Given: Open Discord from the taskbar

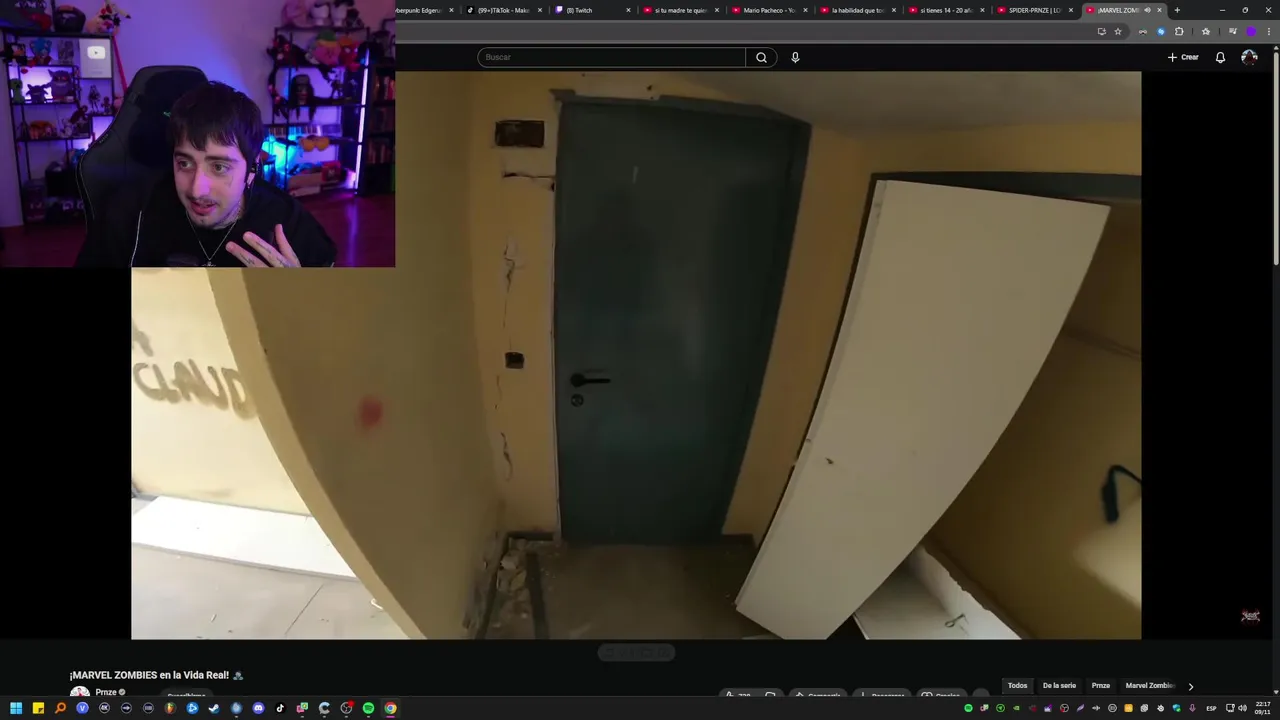Looking at the screenshot, I should [x=258, y=708].
